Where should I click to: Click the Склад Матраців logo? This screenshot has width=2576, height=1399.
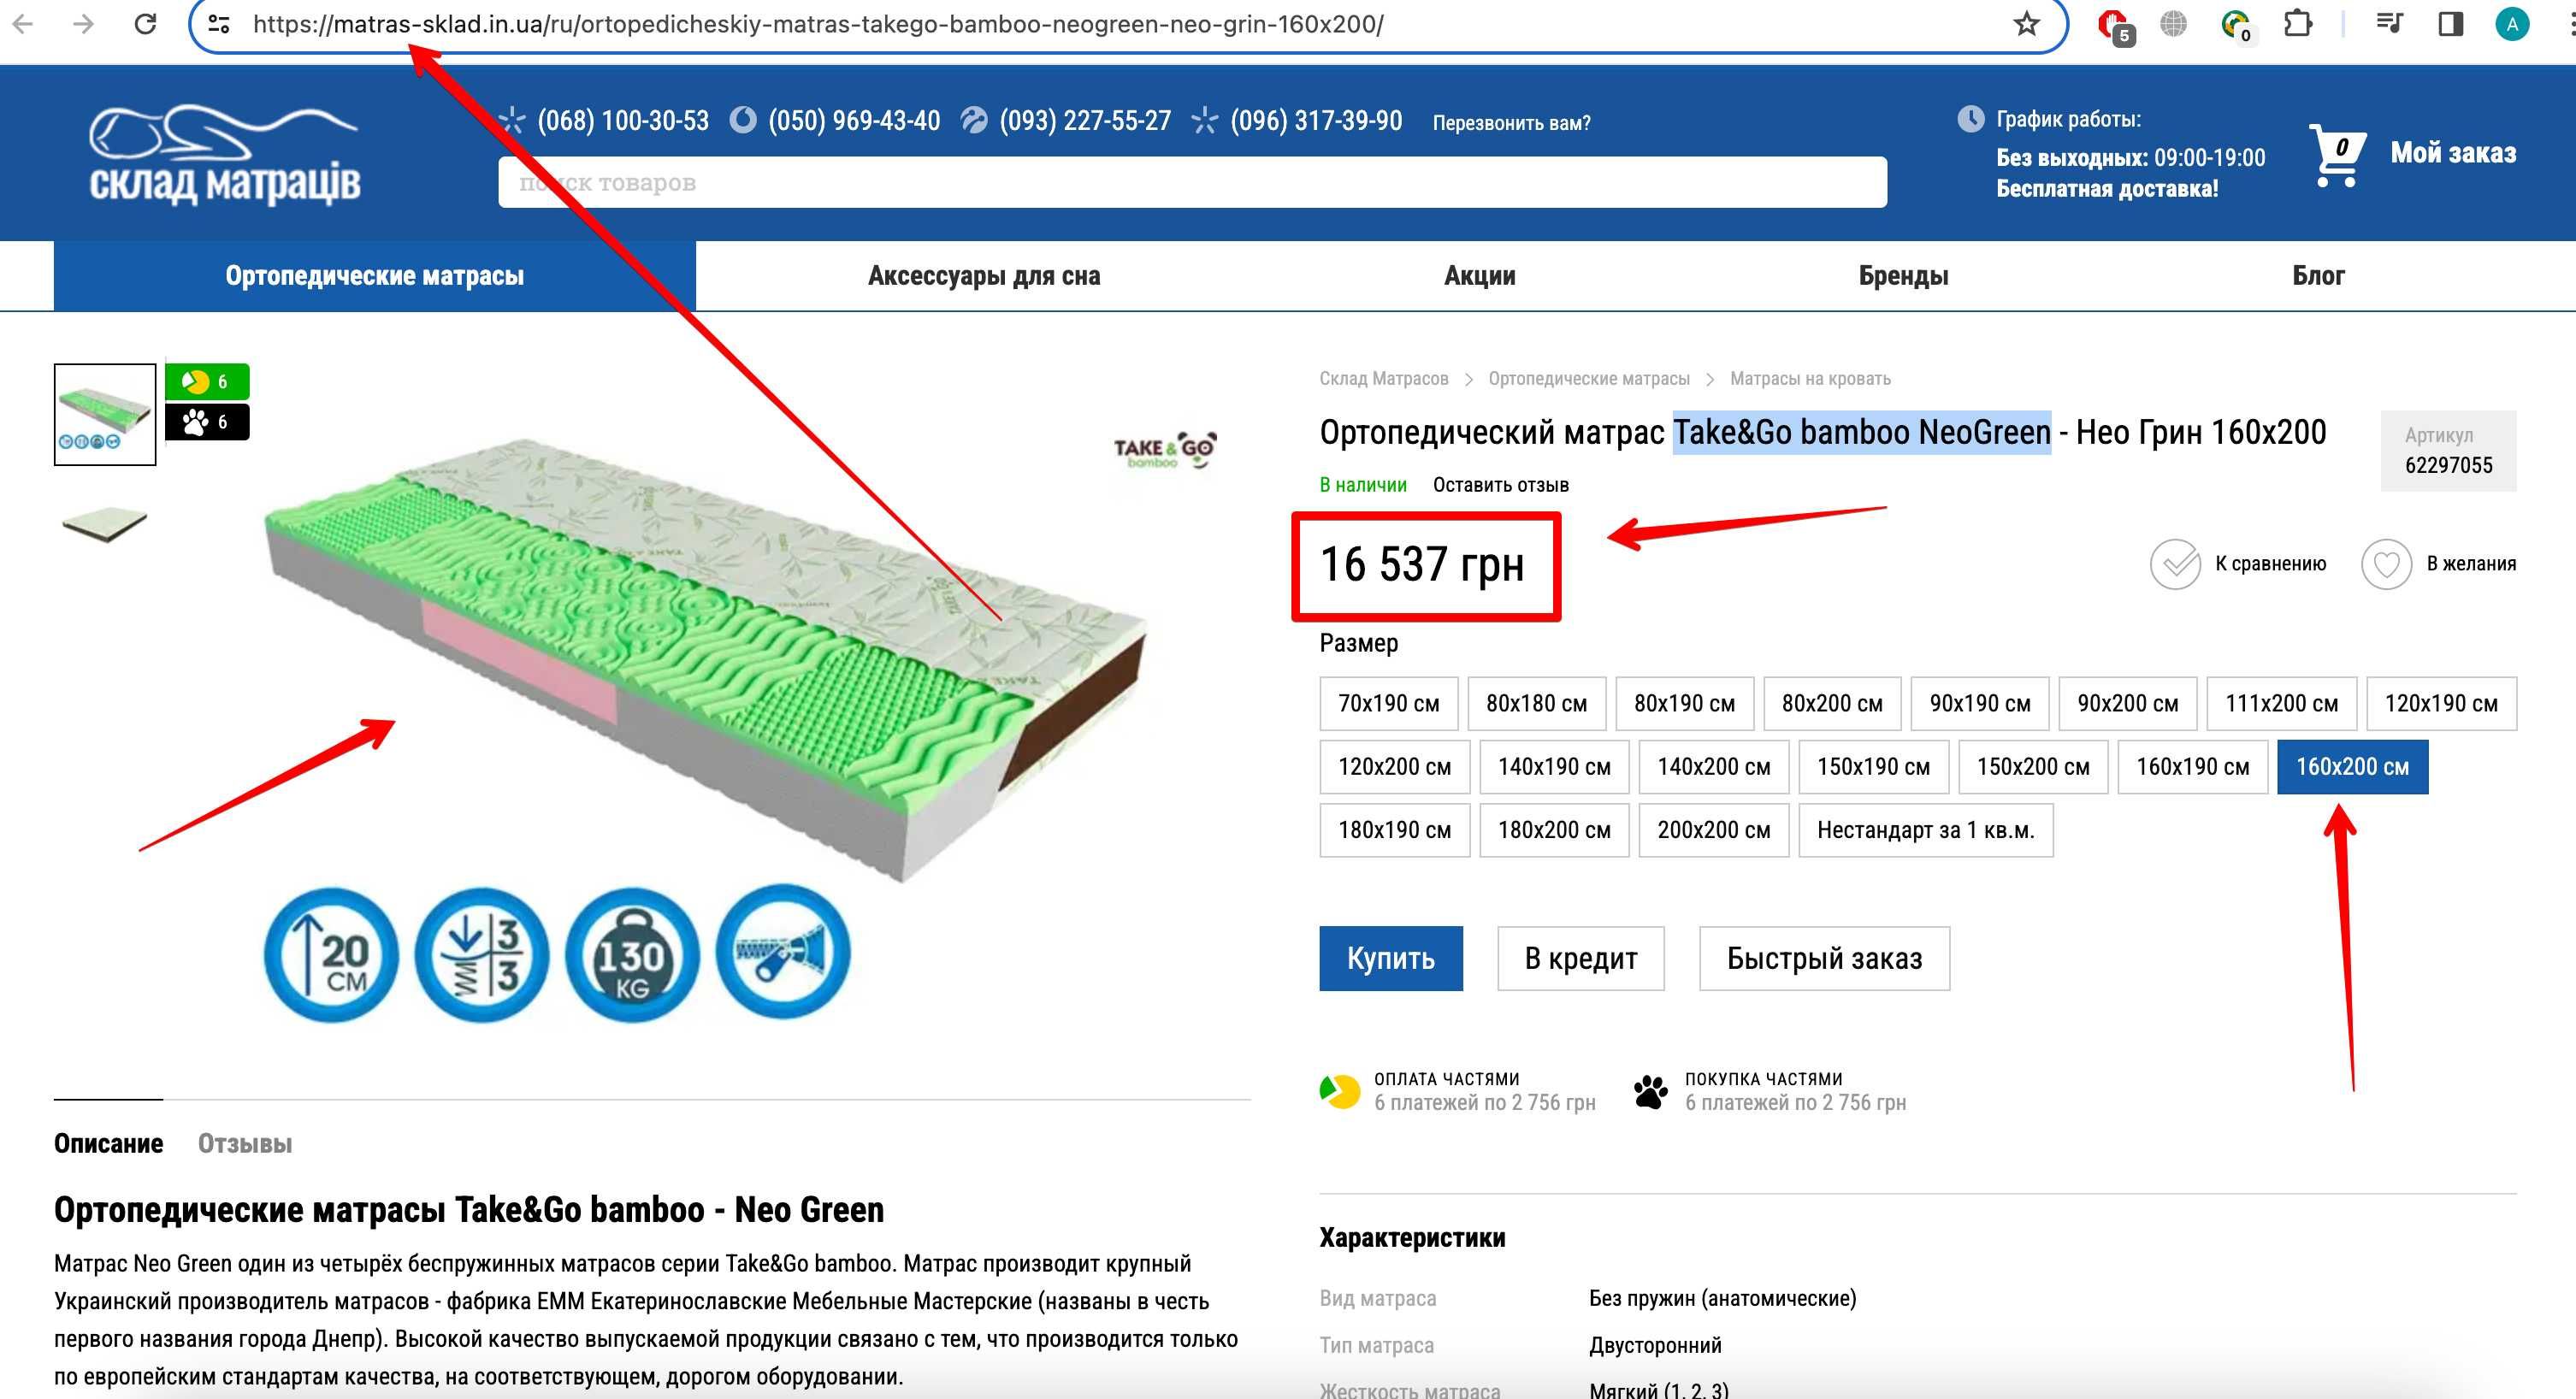point(225,155)
